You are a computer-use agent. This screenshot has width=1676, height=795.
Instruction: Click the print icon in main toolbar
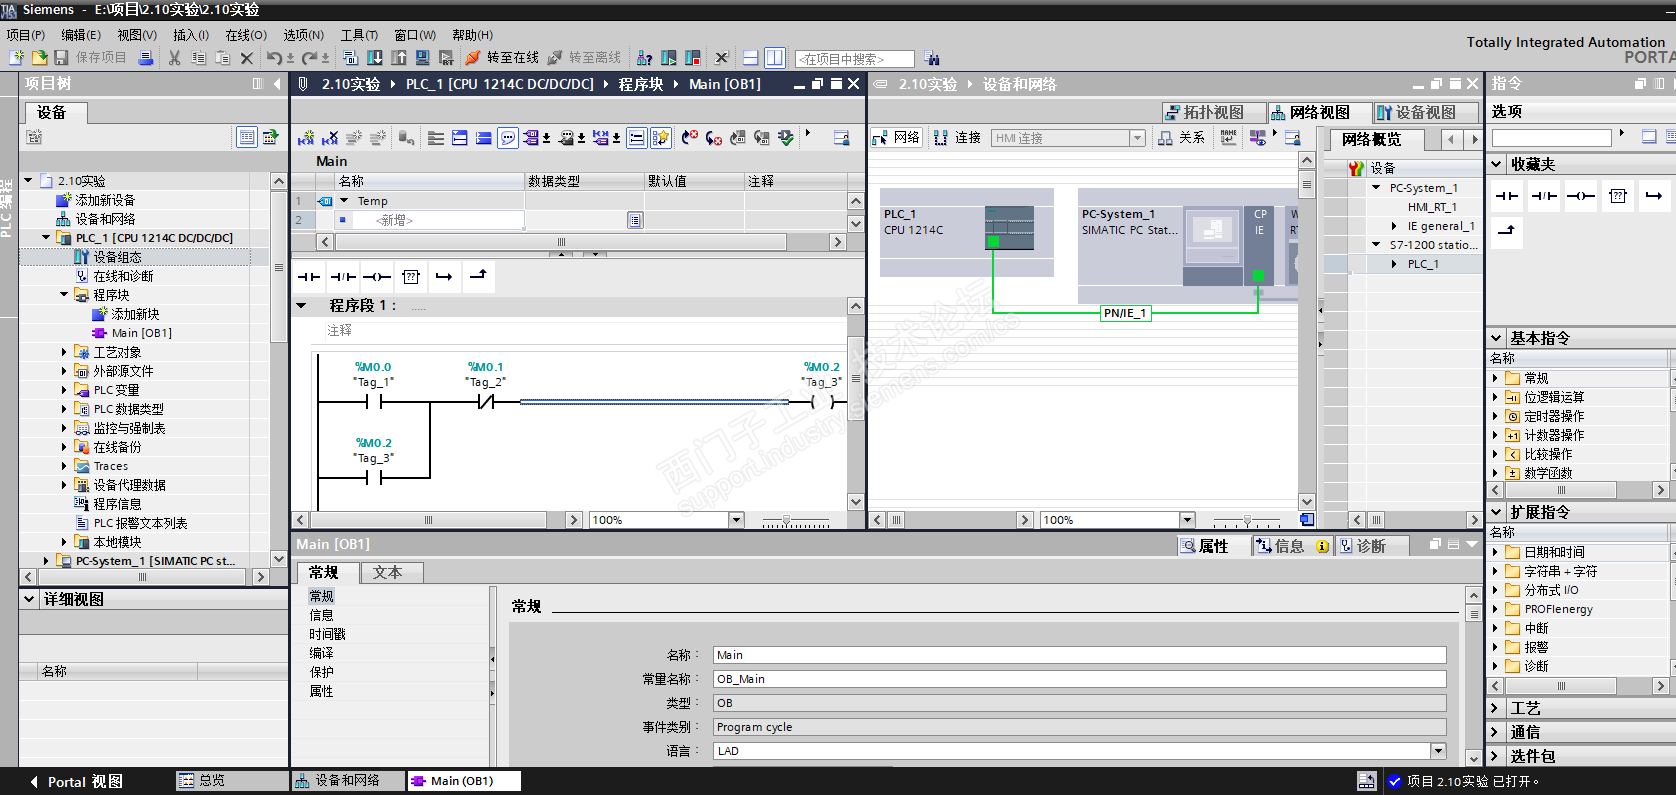point(146,58)
